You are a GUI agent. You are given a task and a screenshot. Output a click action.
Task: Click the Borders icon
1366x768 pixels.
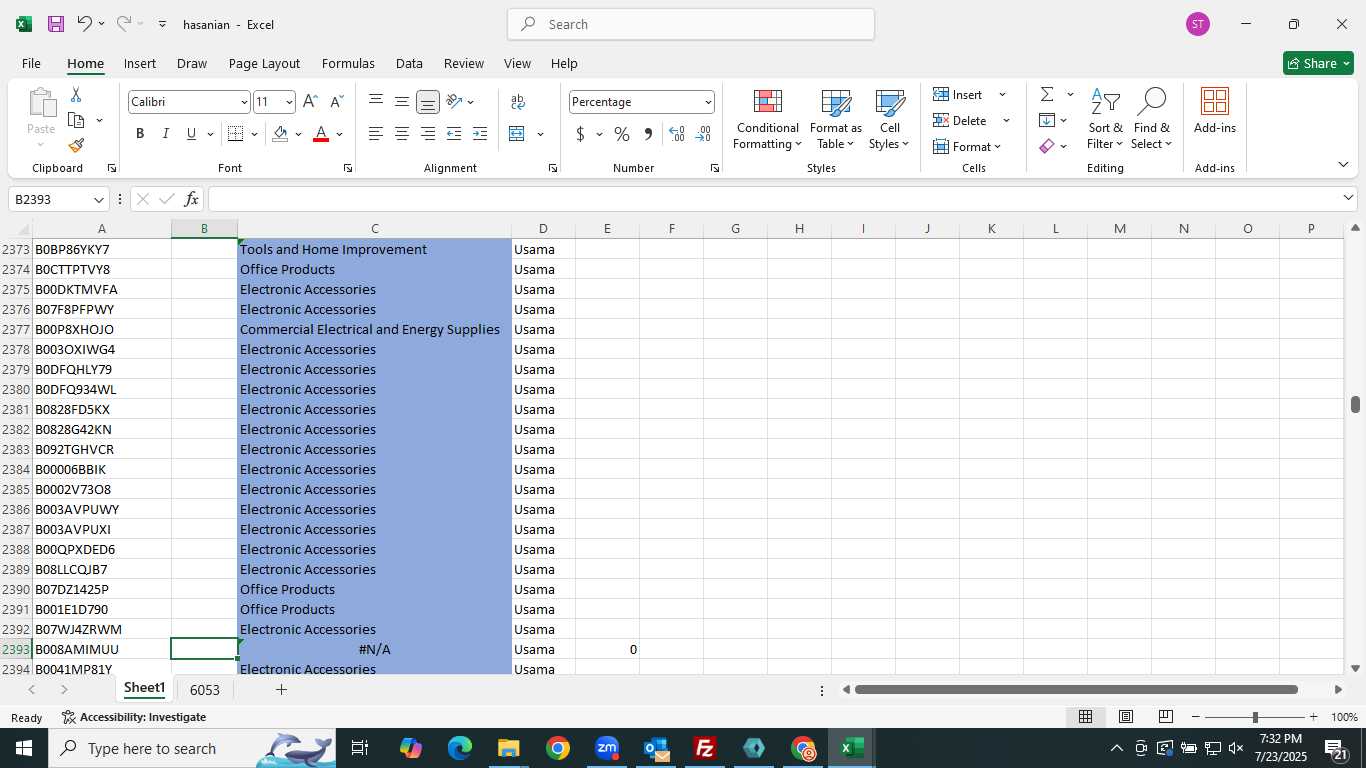tap(236, 134)
